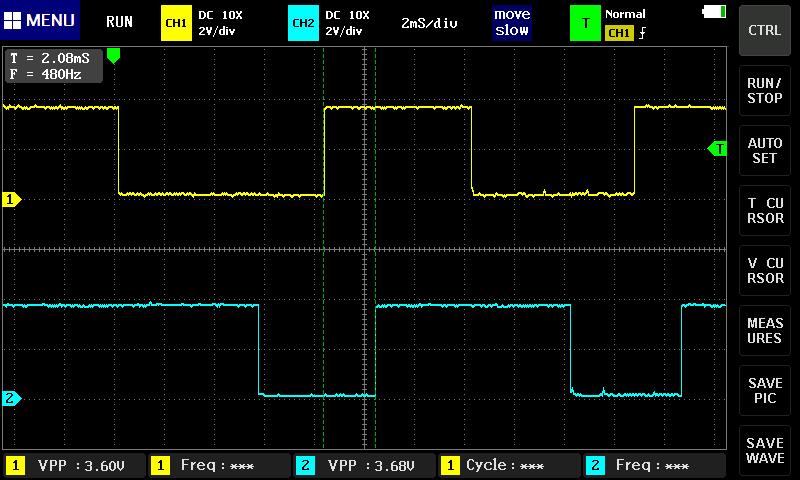The width and height of the screenshot is (800, 480).
Task: Select channel 1 Cycle measurement
Action: [x=510, y=465]
